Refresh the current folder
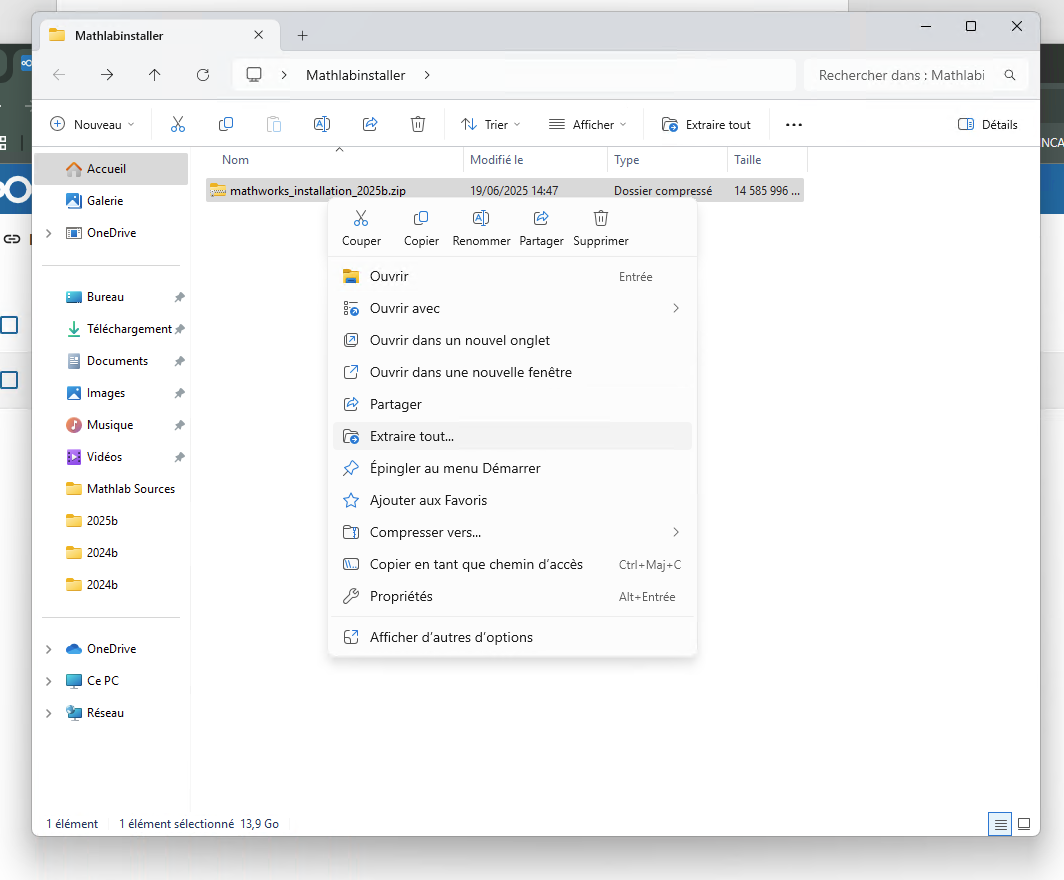The image size is (1064, 880). point(203,75)
